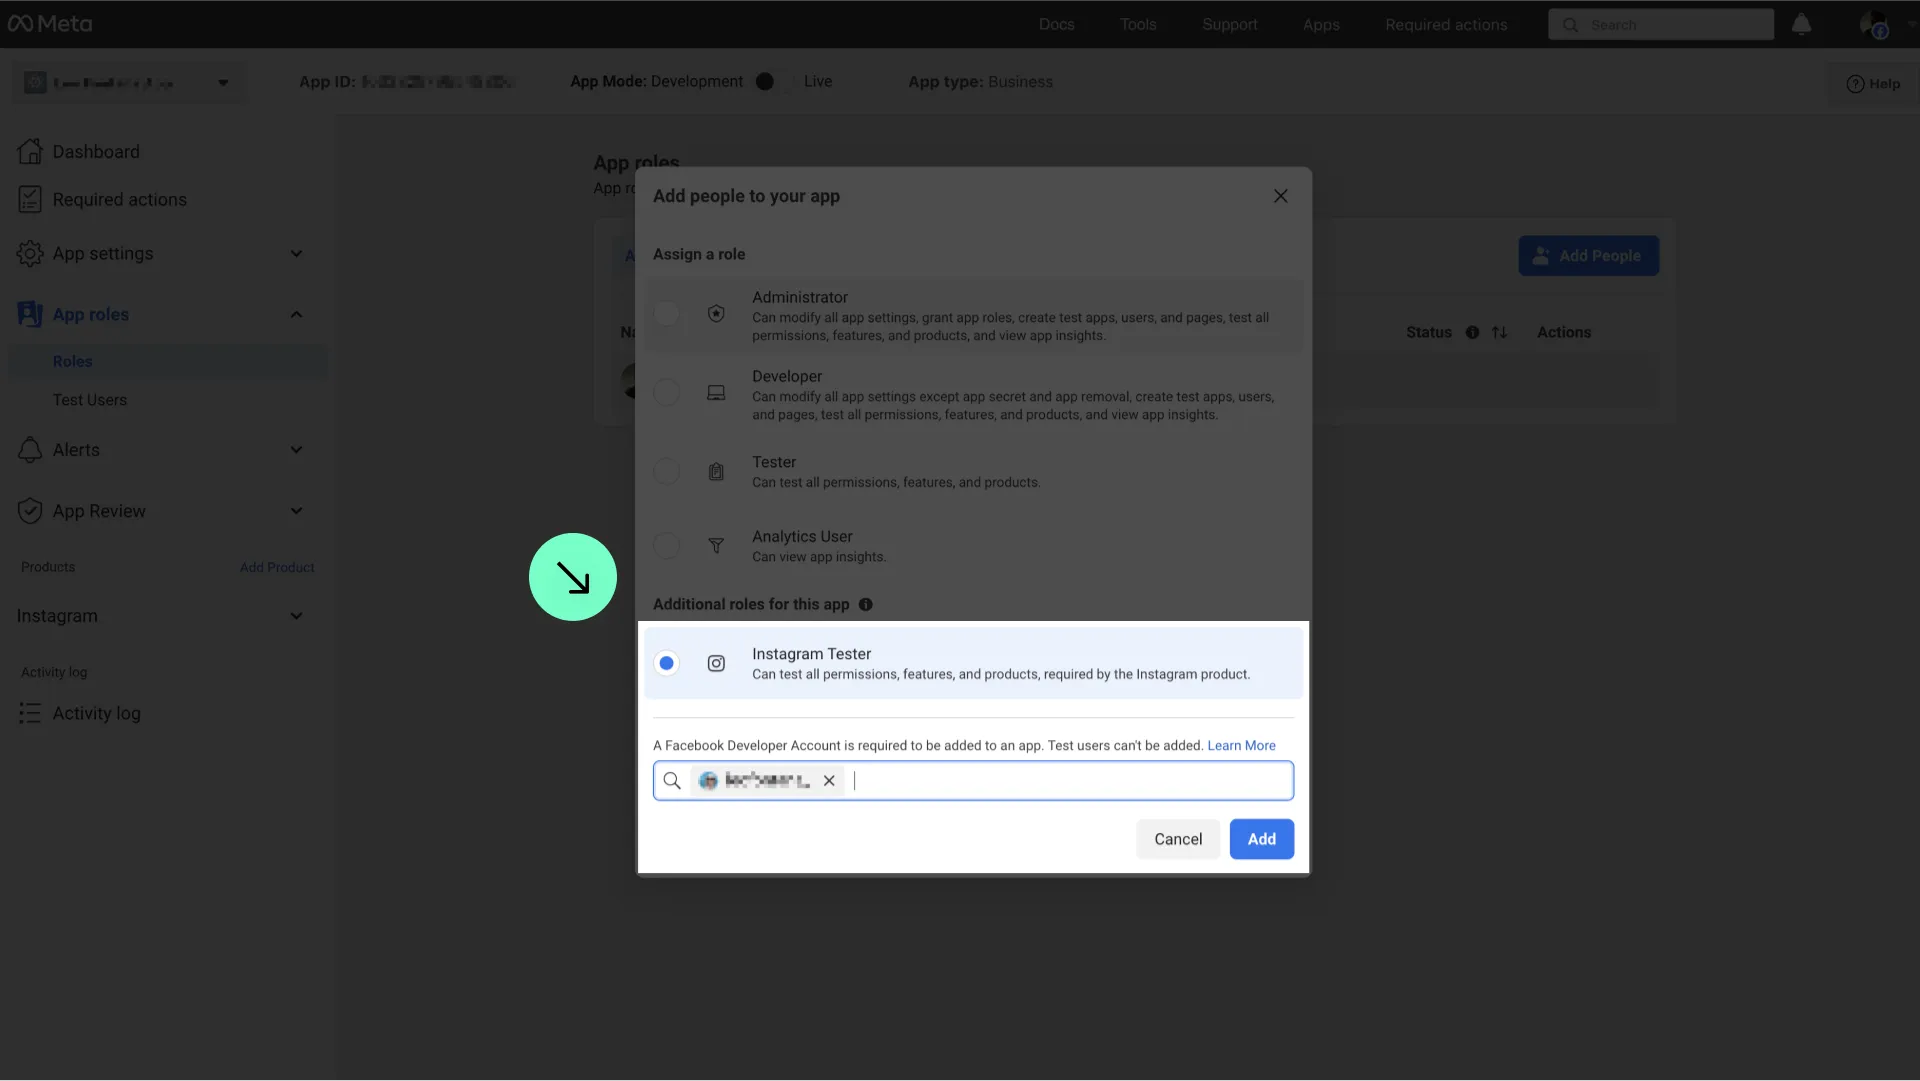Select the Tester role radio button
1920x1081 pixels.
pos(666,471)
